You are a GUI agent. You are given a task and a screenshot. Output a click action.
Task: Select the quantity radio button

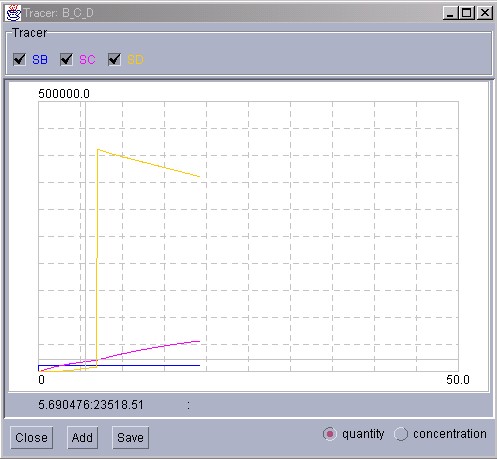tap(330, 434)
